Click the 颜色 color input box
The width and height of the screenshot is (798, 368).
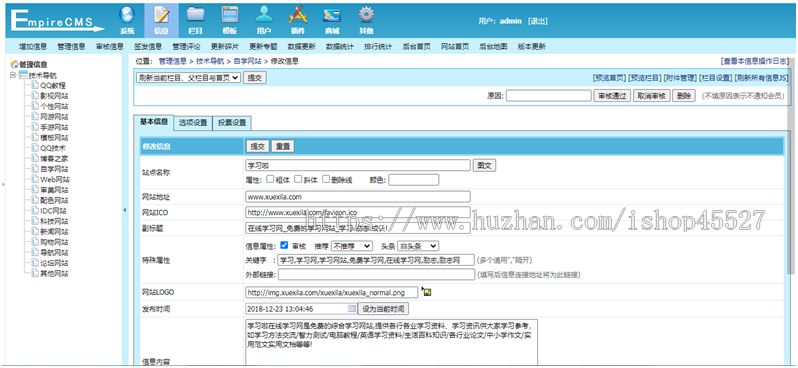pos(413,180)
